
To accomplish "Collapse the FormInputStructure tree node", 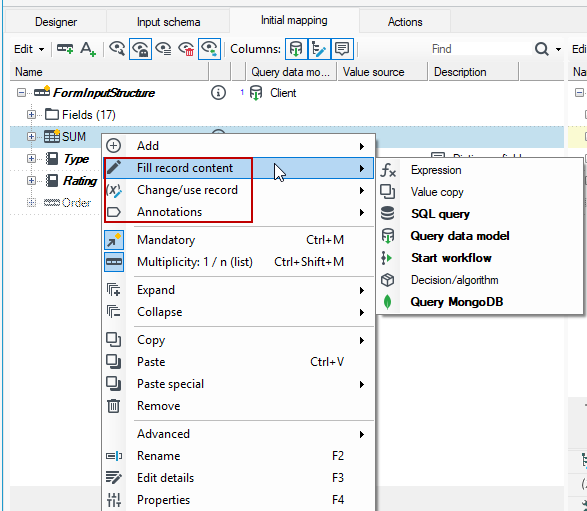I will point(21,92).
